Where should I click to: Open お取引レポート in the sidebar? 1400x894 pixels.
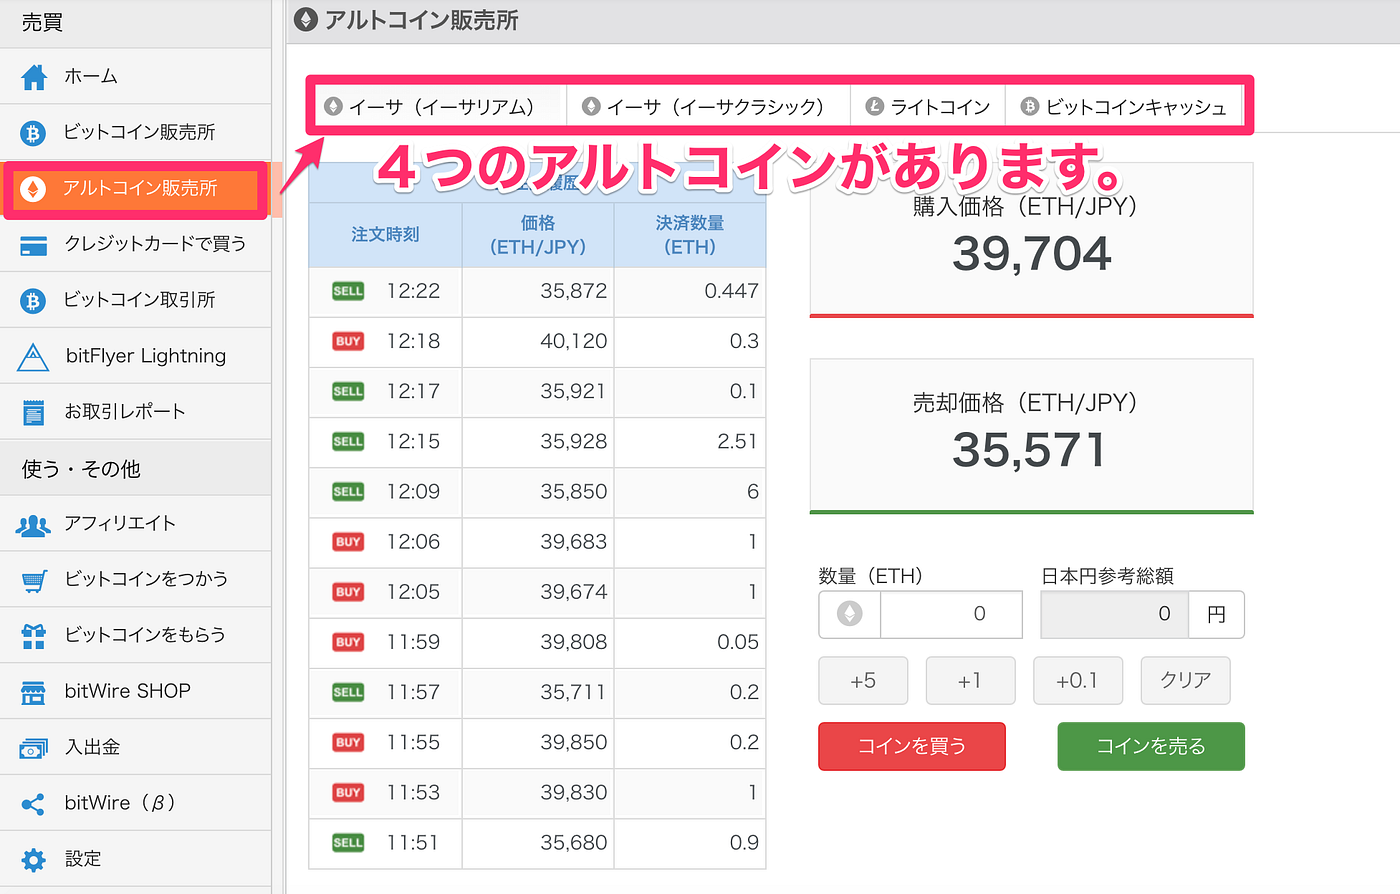(135, 412)
